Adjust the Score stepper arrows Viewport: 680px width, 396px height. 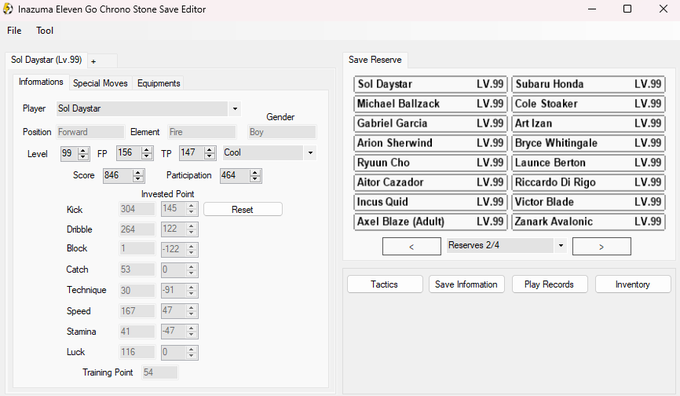pyautogui.click(x=138, y=176)
